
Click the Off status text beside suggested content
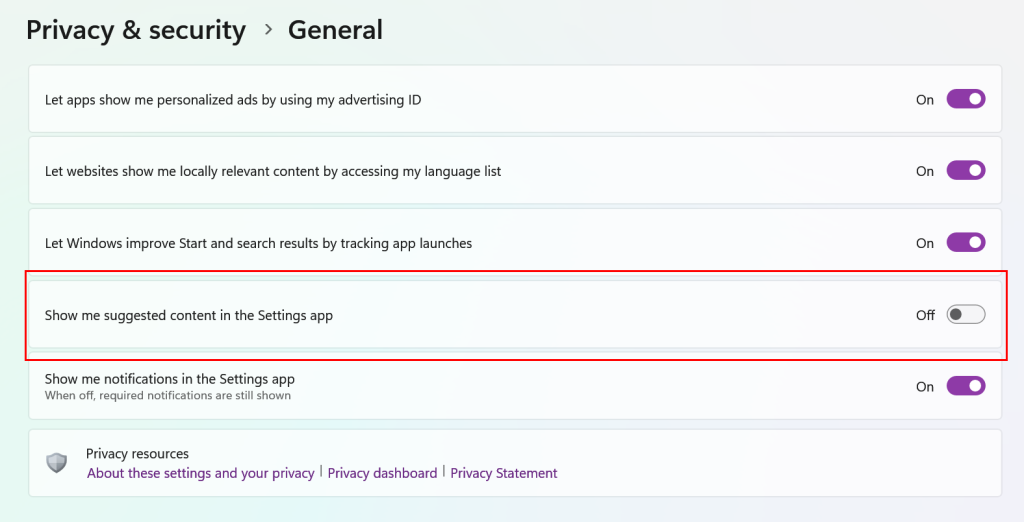925,315
